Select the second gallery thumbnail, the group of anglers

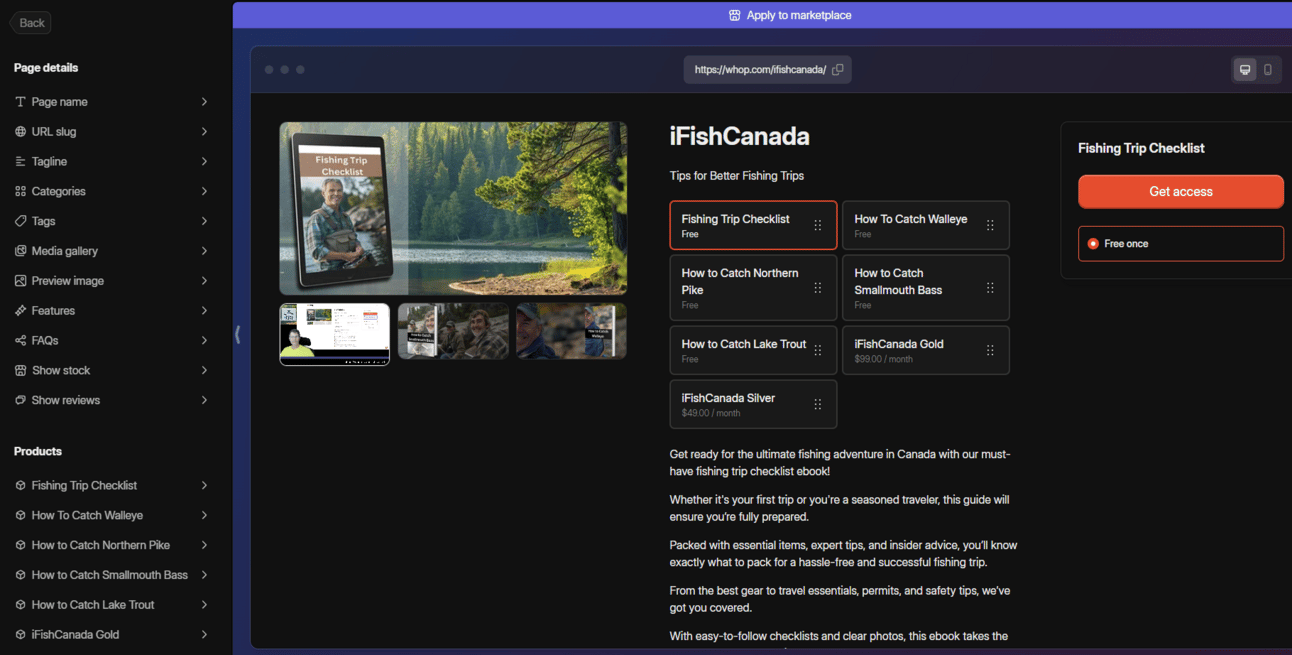click(453, 331)
